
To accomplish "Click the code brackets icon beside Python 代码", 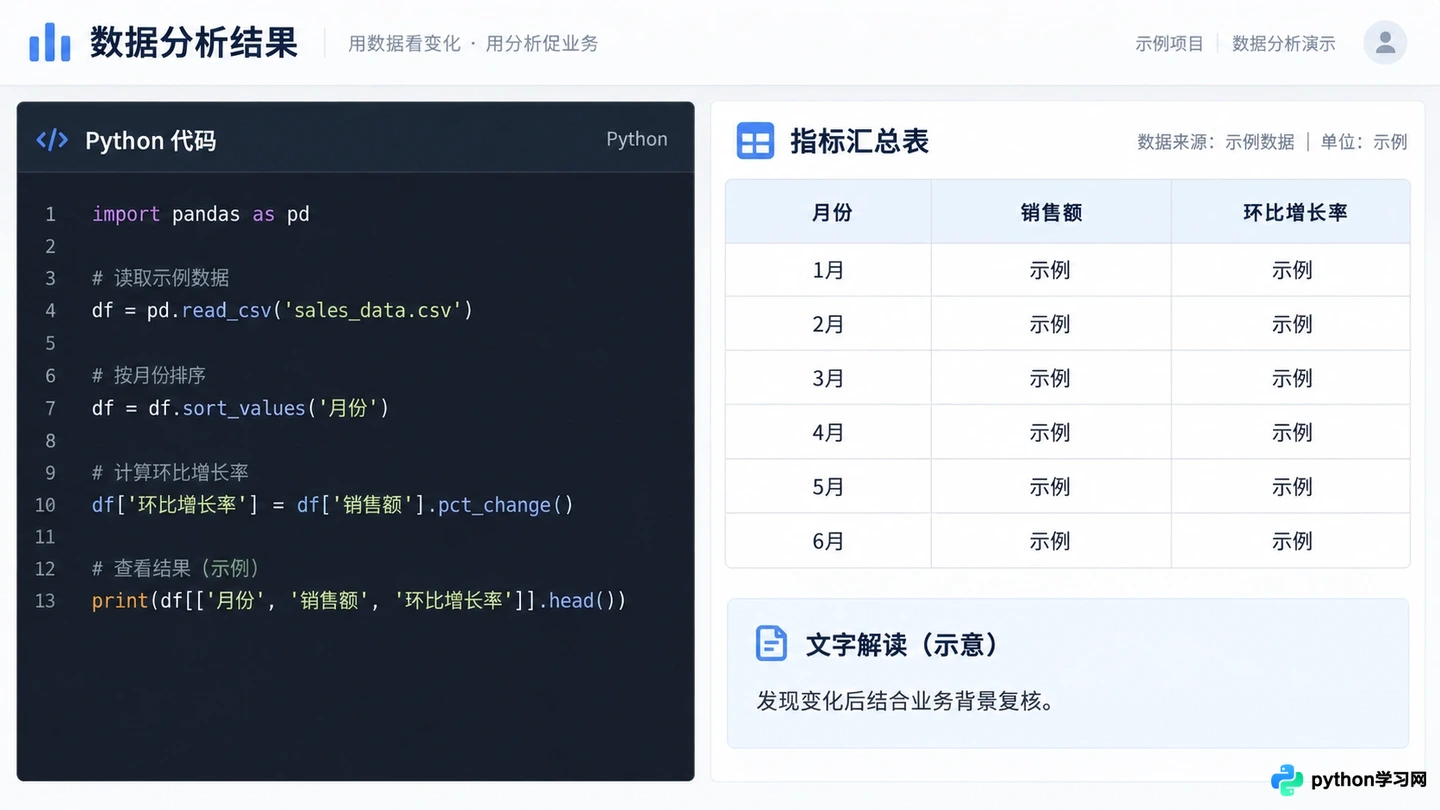I will (52, 140).
